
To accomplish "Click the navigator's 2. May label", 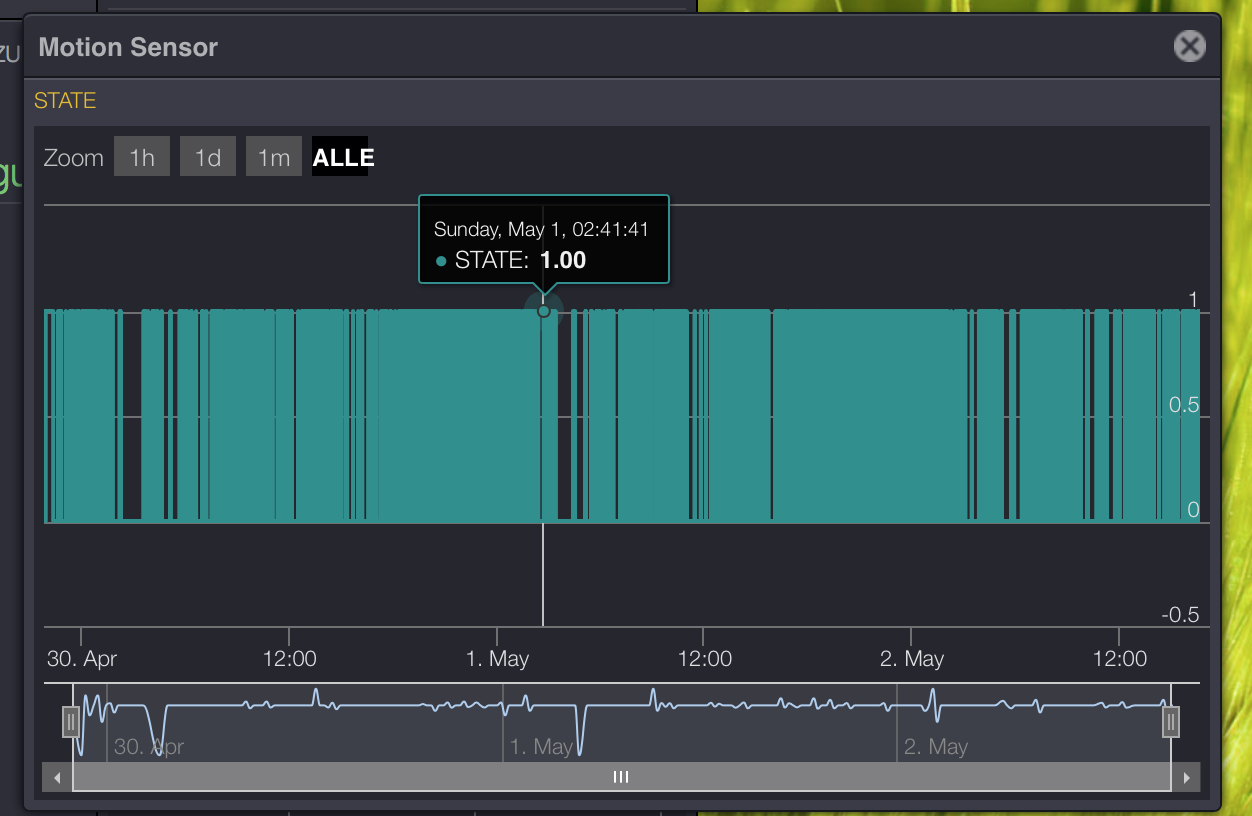I will pos(935,747).
